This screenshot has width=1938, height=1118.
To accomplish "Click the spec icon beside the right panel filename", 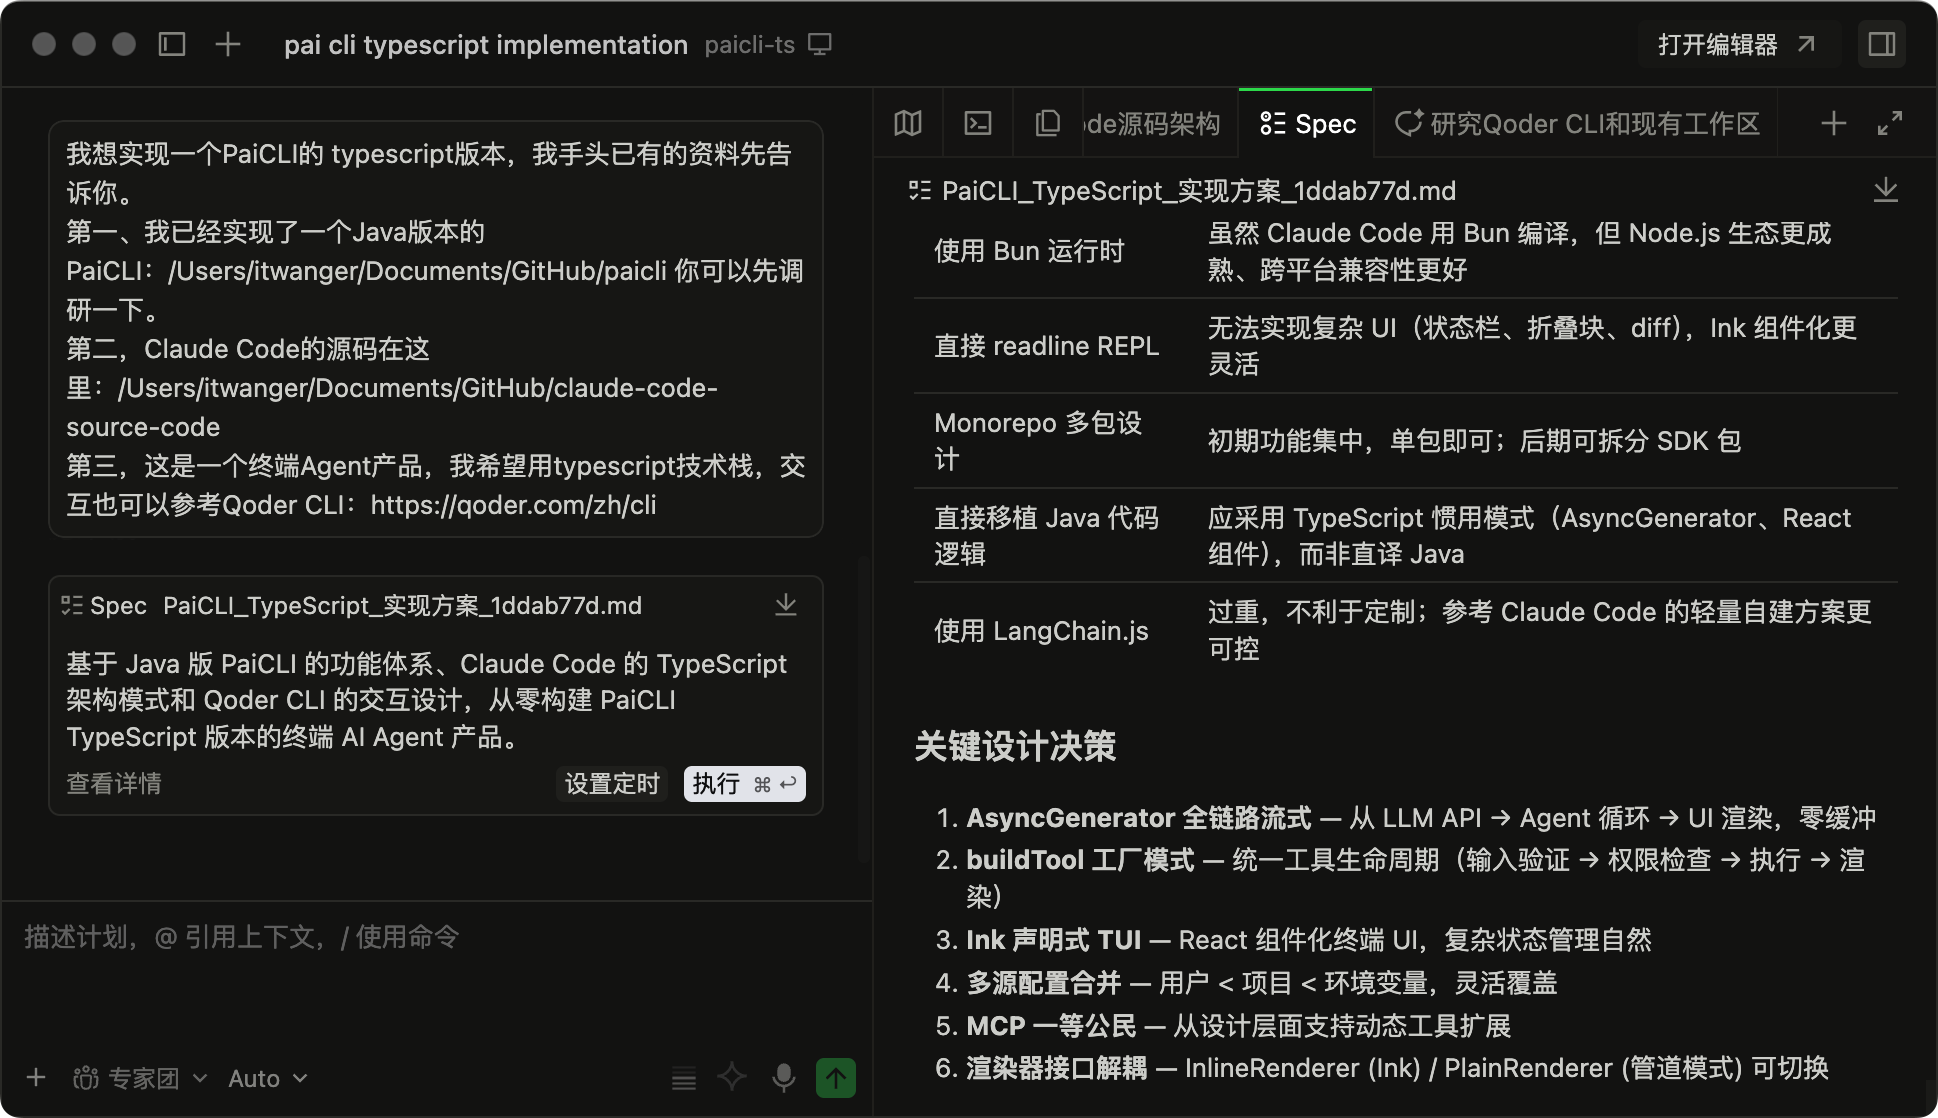I will (x=920, y=190).
